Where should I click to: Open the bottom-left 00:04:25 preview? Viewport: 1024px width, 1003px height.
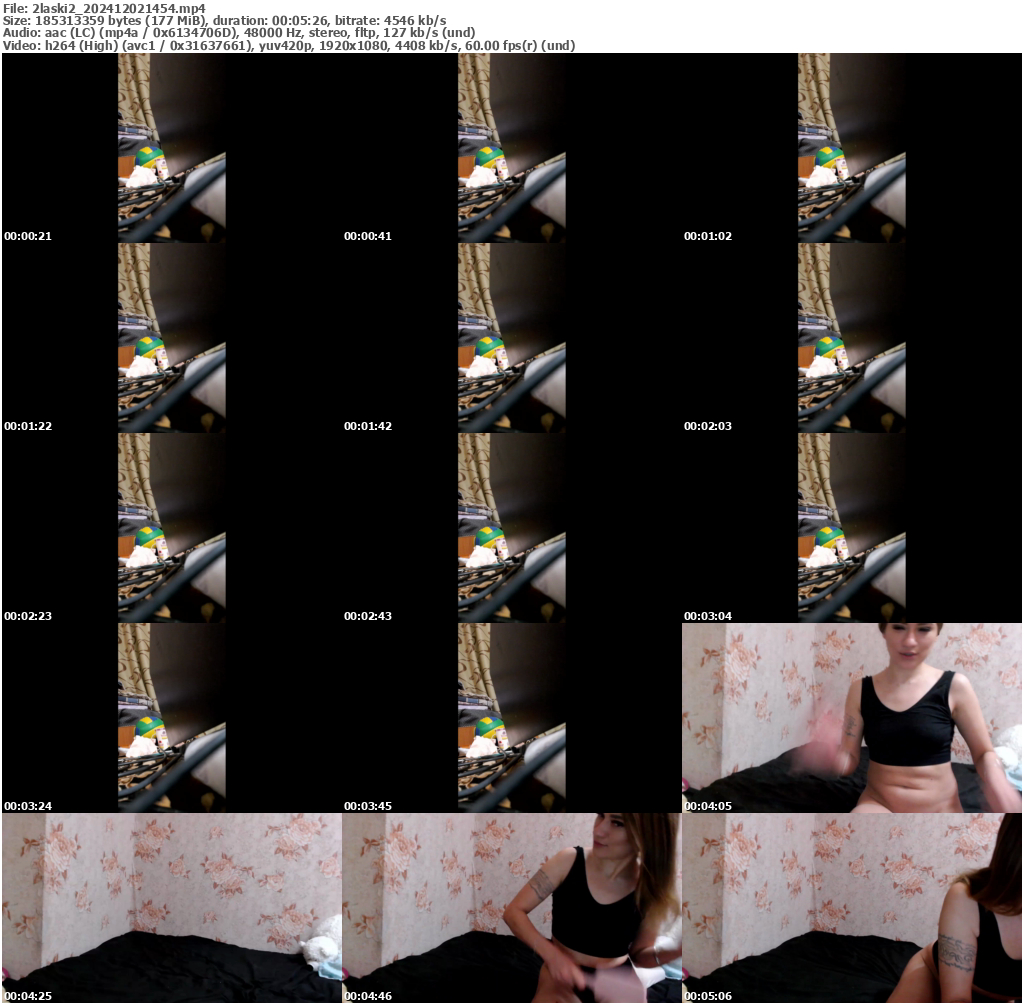coord(170,905)
